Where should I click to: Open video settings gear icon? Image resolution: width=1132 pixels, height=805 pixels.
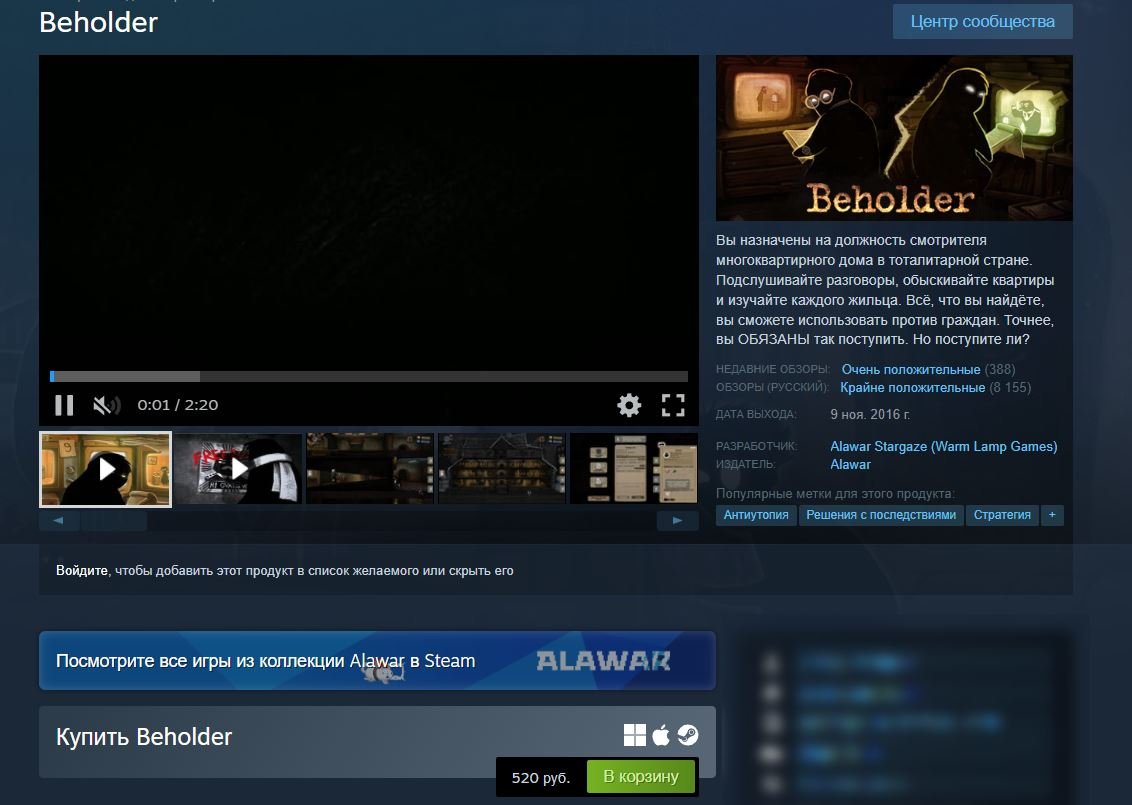pyautogui.click(x=629, y=405)
